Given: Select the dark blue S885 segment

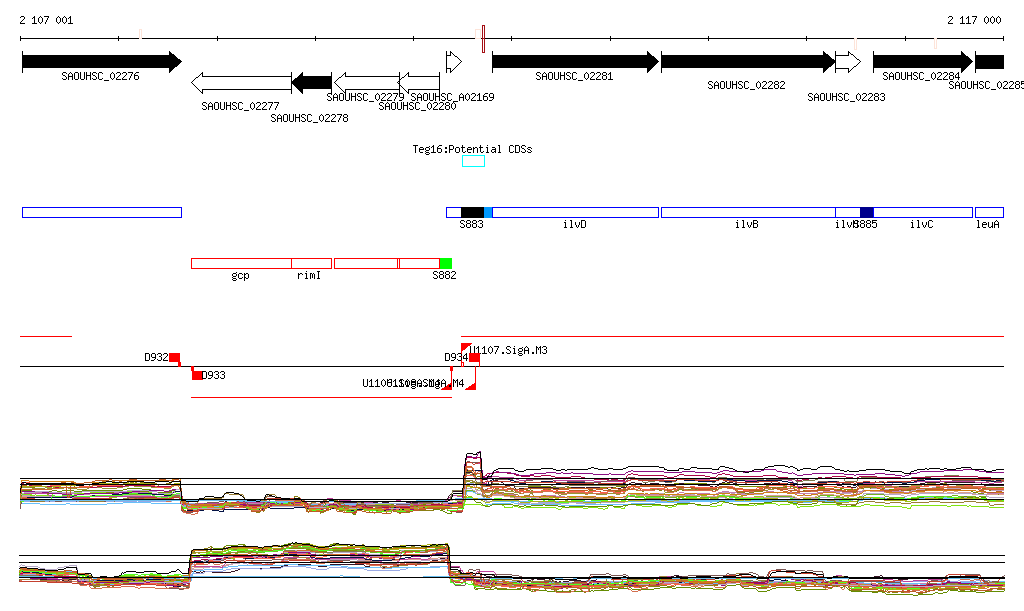Looking at the screenshot, I should point(867,212).
